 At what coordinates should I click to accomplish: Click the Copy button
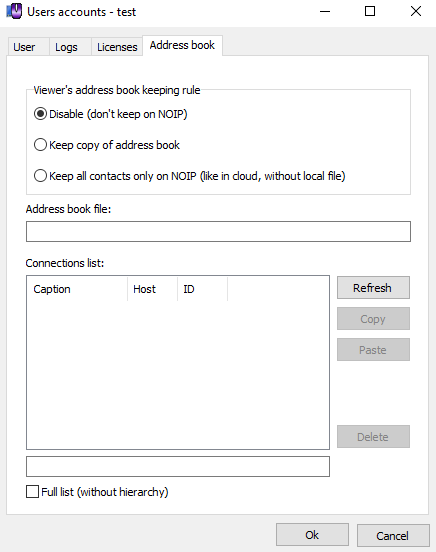(373, 319)
